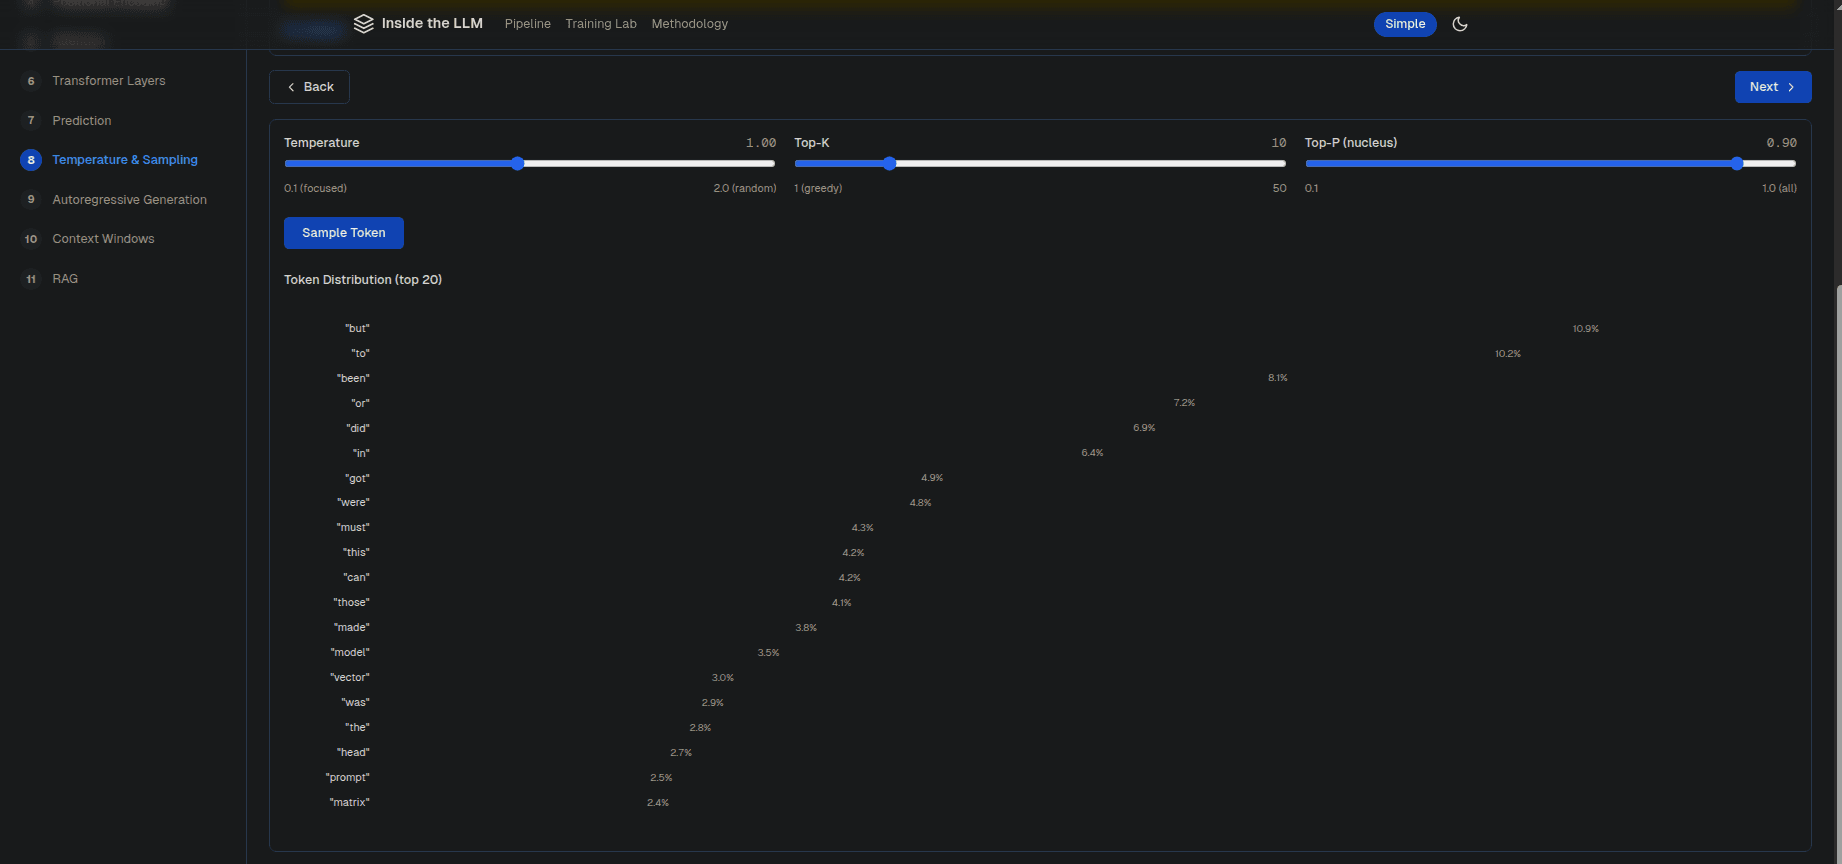Screen dimensions: 1842x864
Task: Click step 9 badge beside Autoregressive Generation
Action: tap(31, 200)
